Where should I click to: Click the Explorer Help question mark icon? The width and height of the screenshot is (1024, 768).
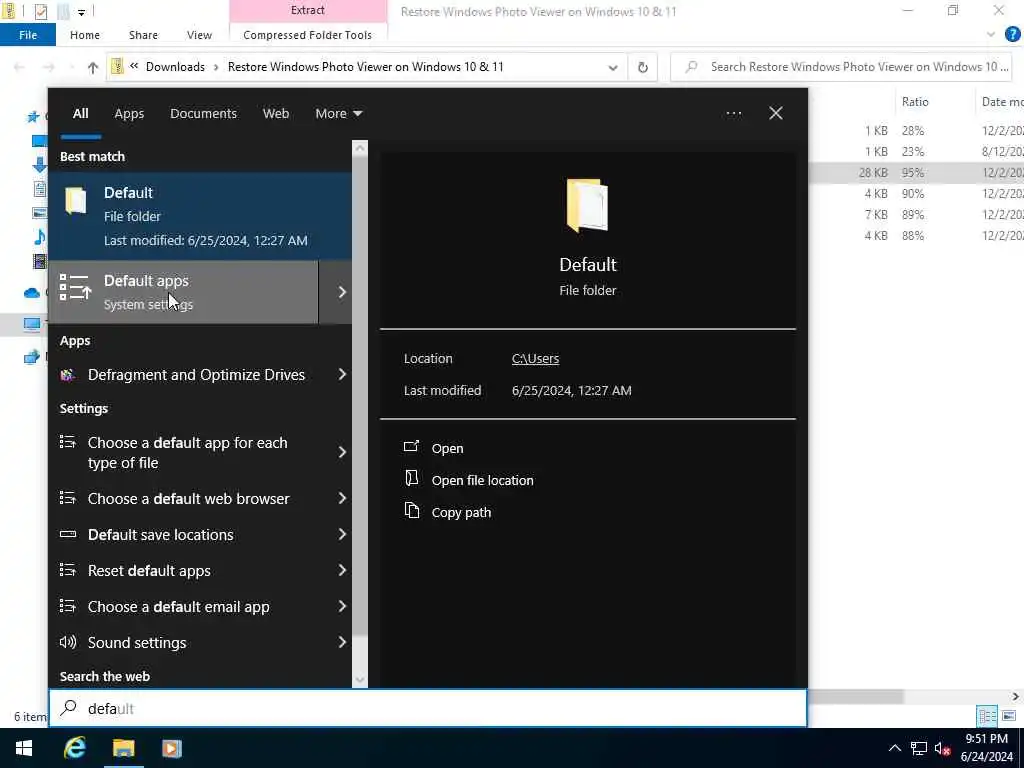pos(1012,35)
